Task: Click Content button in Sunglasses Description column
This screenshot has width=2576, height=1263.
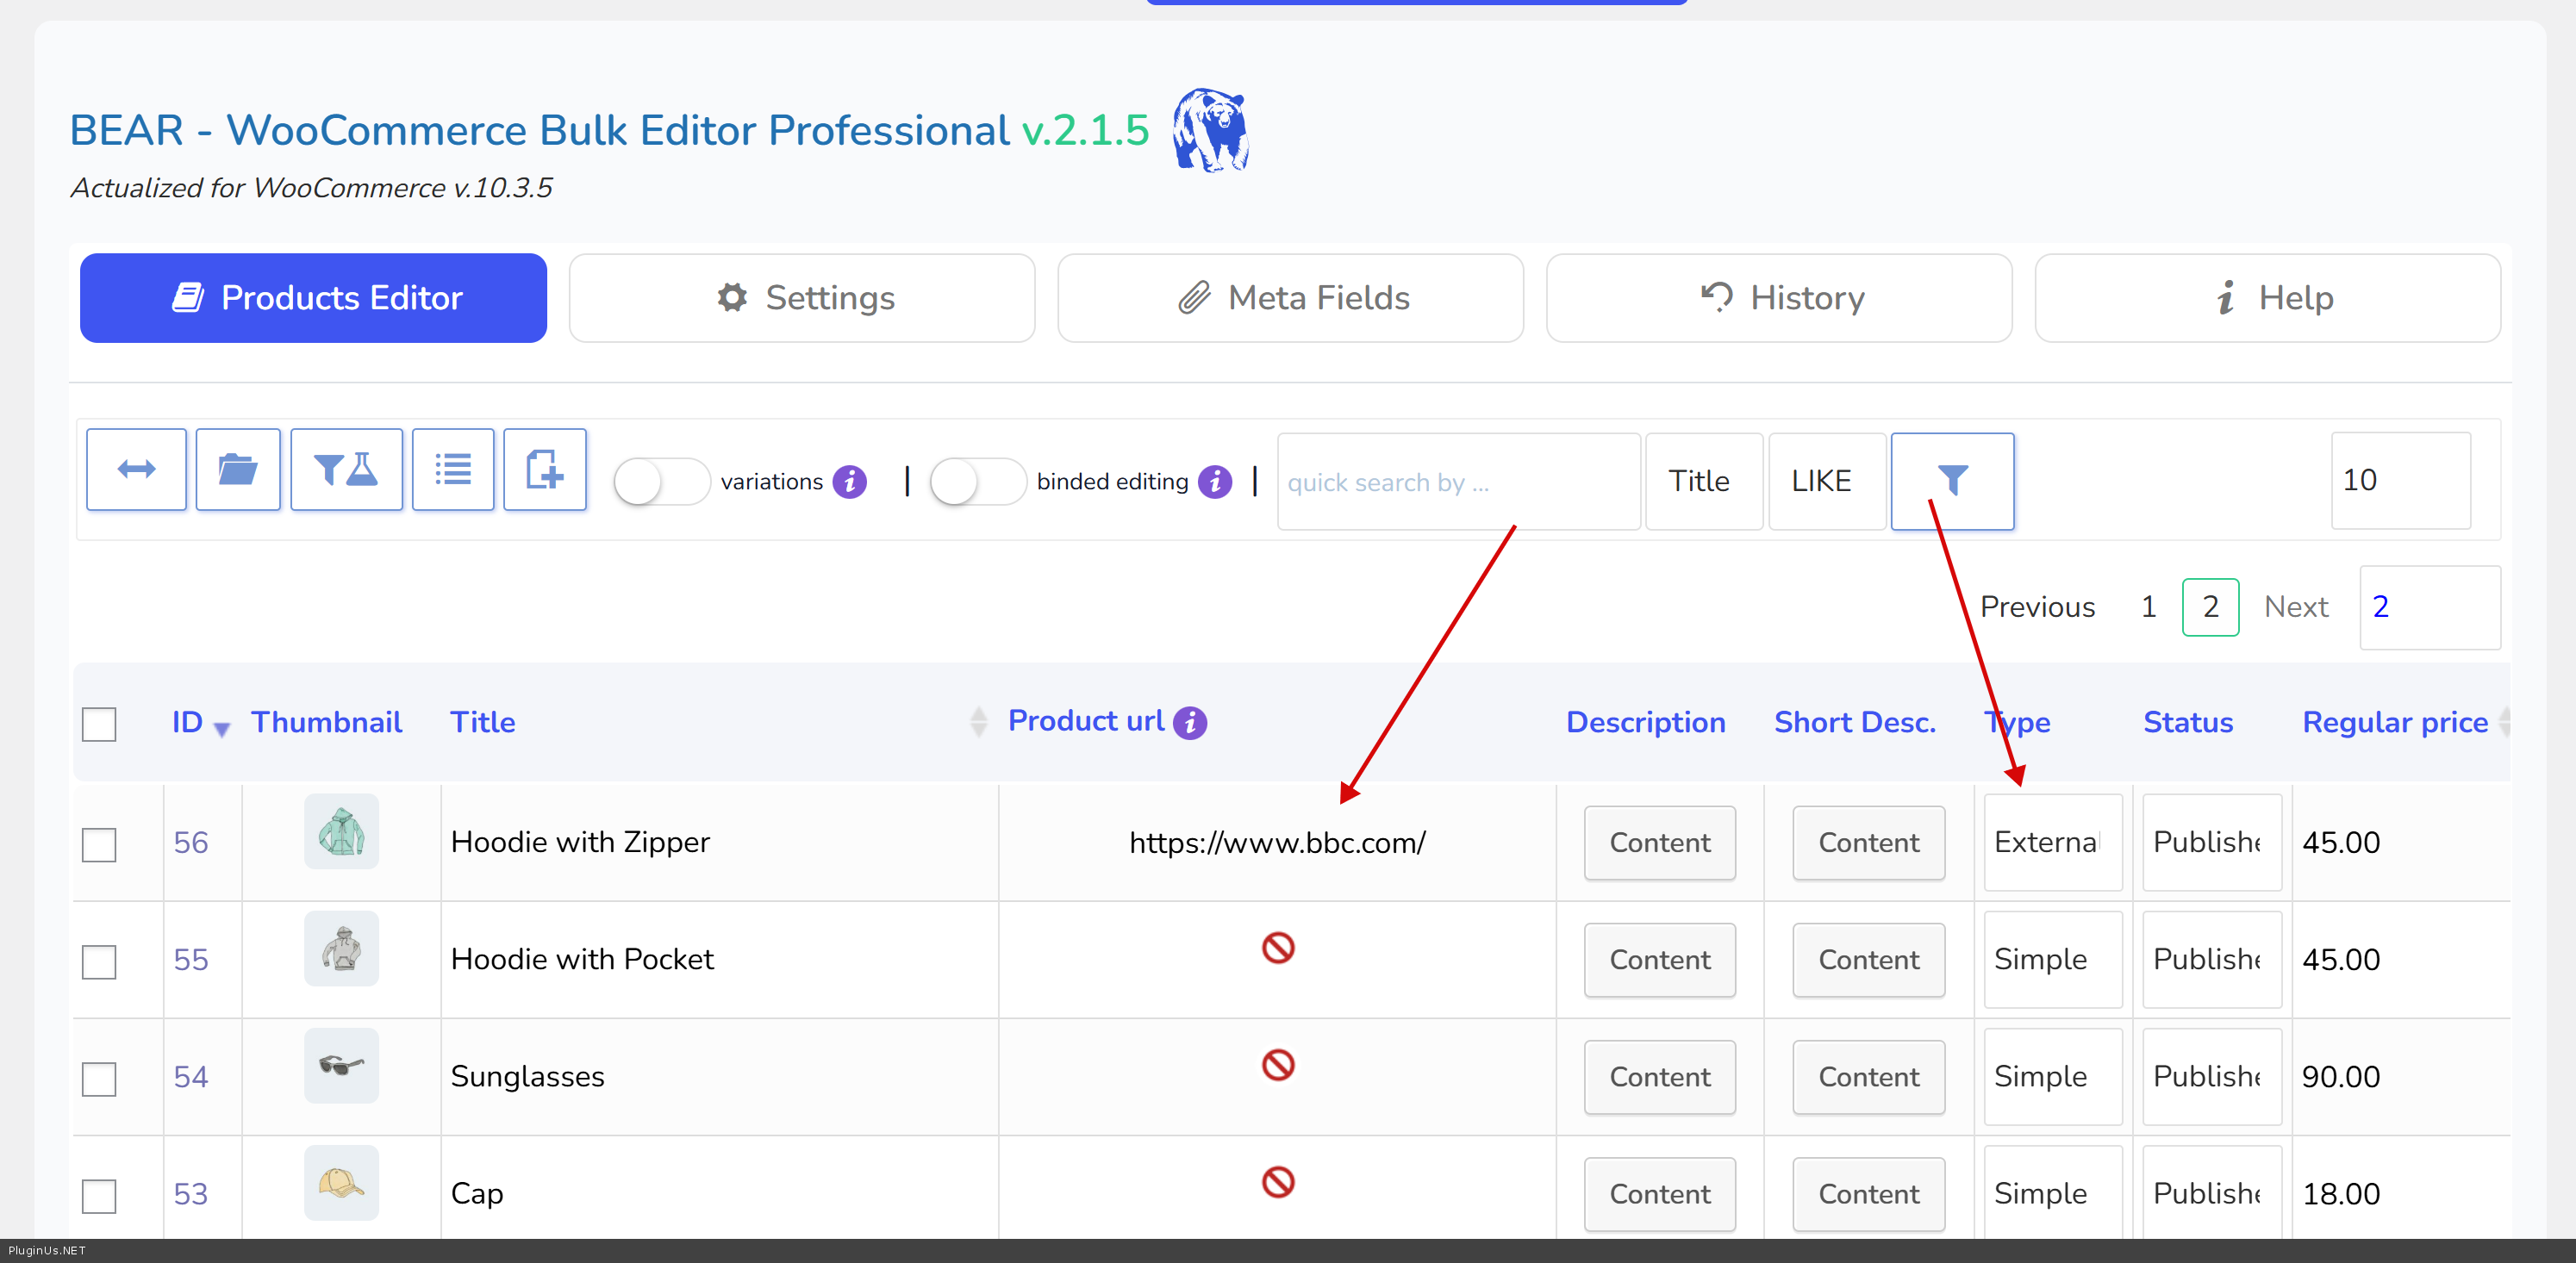Action: tap(1659, 1077)
